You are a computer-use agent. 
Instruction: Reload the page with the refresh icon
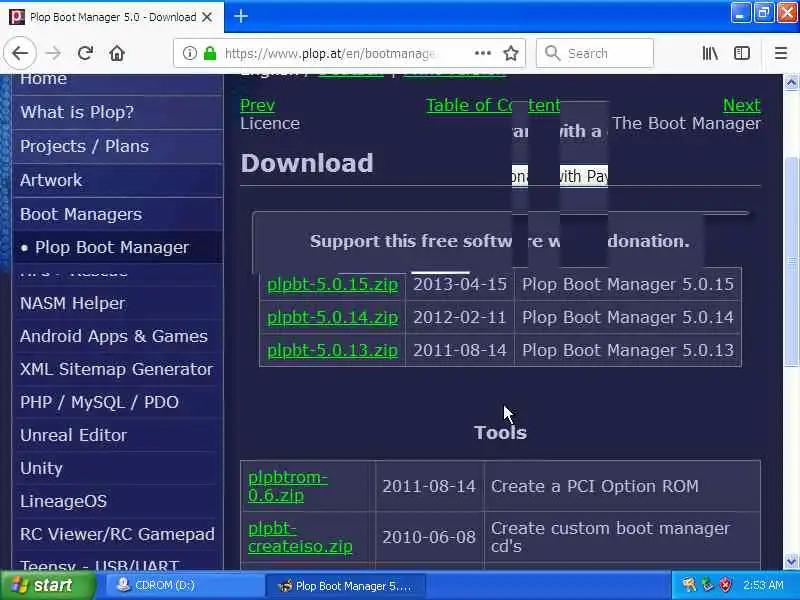pyautogui.click(x=85, y=53)
